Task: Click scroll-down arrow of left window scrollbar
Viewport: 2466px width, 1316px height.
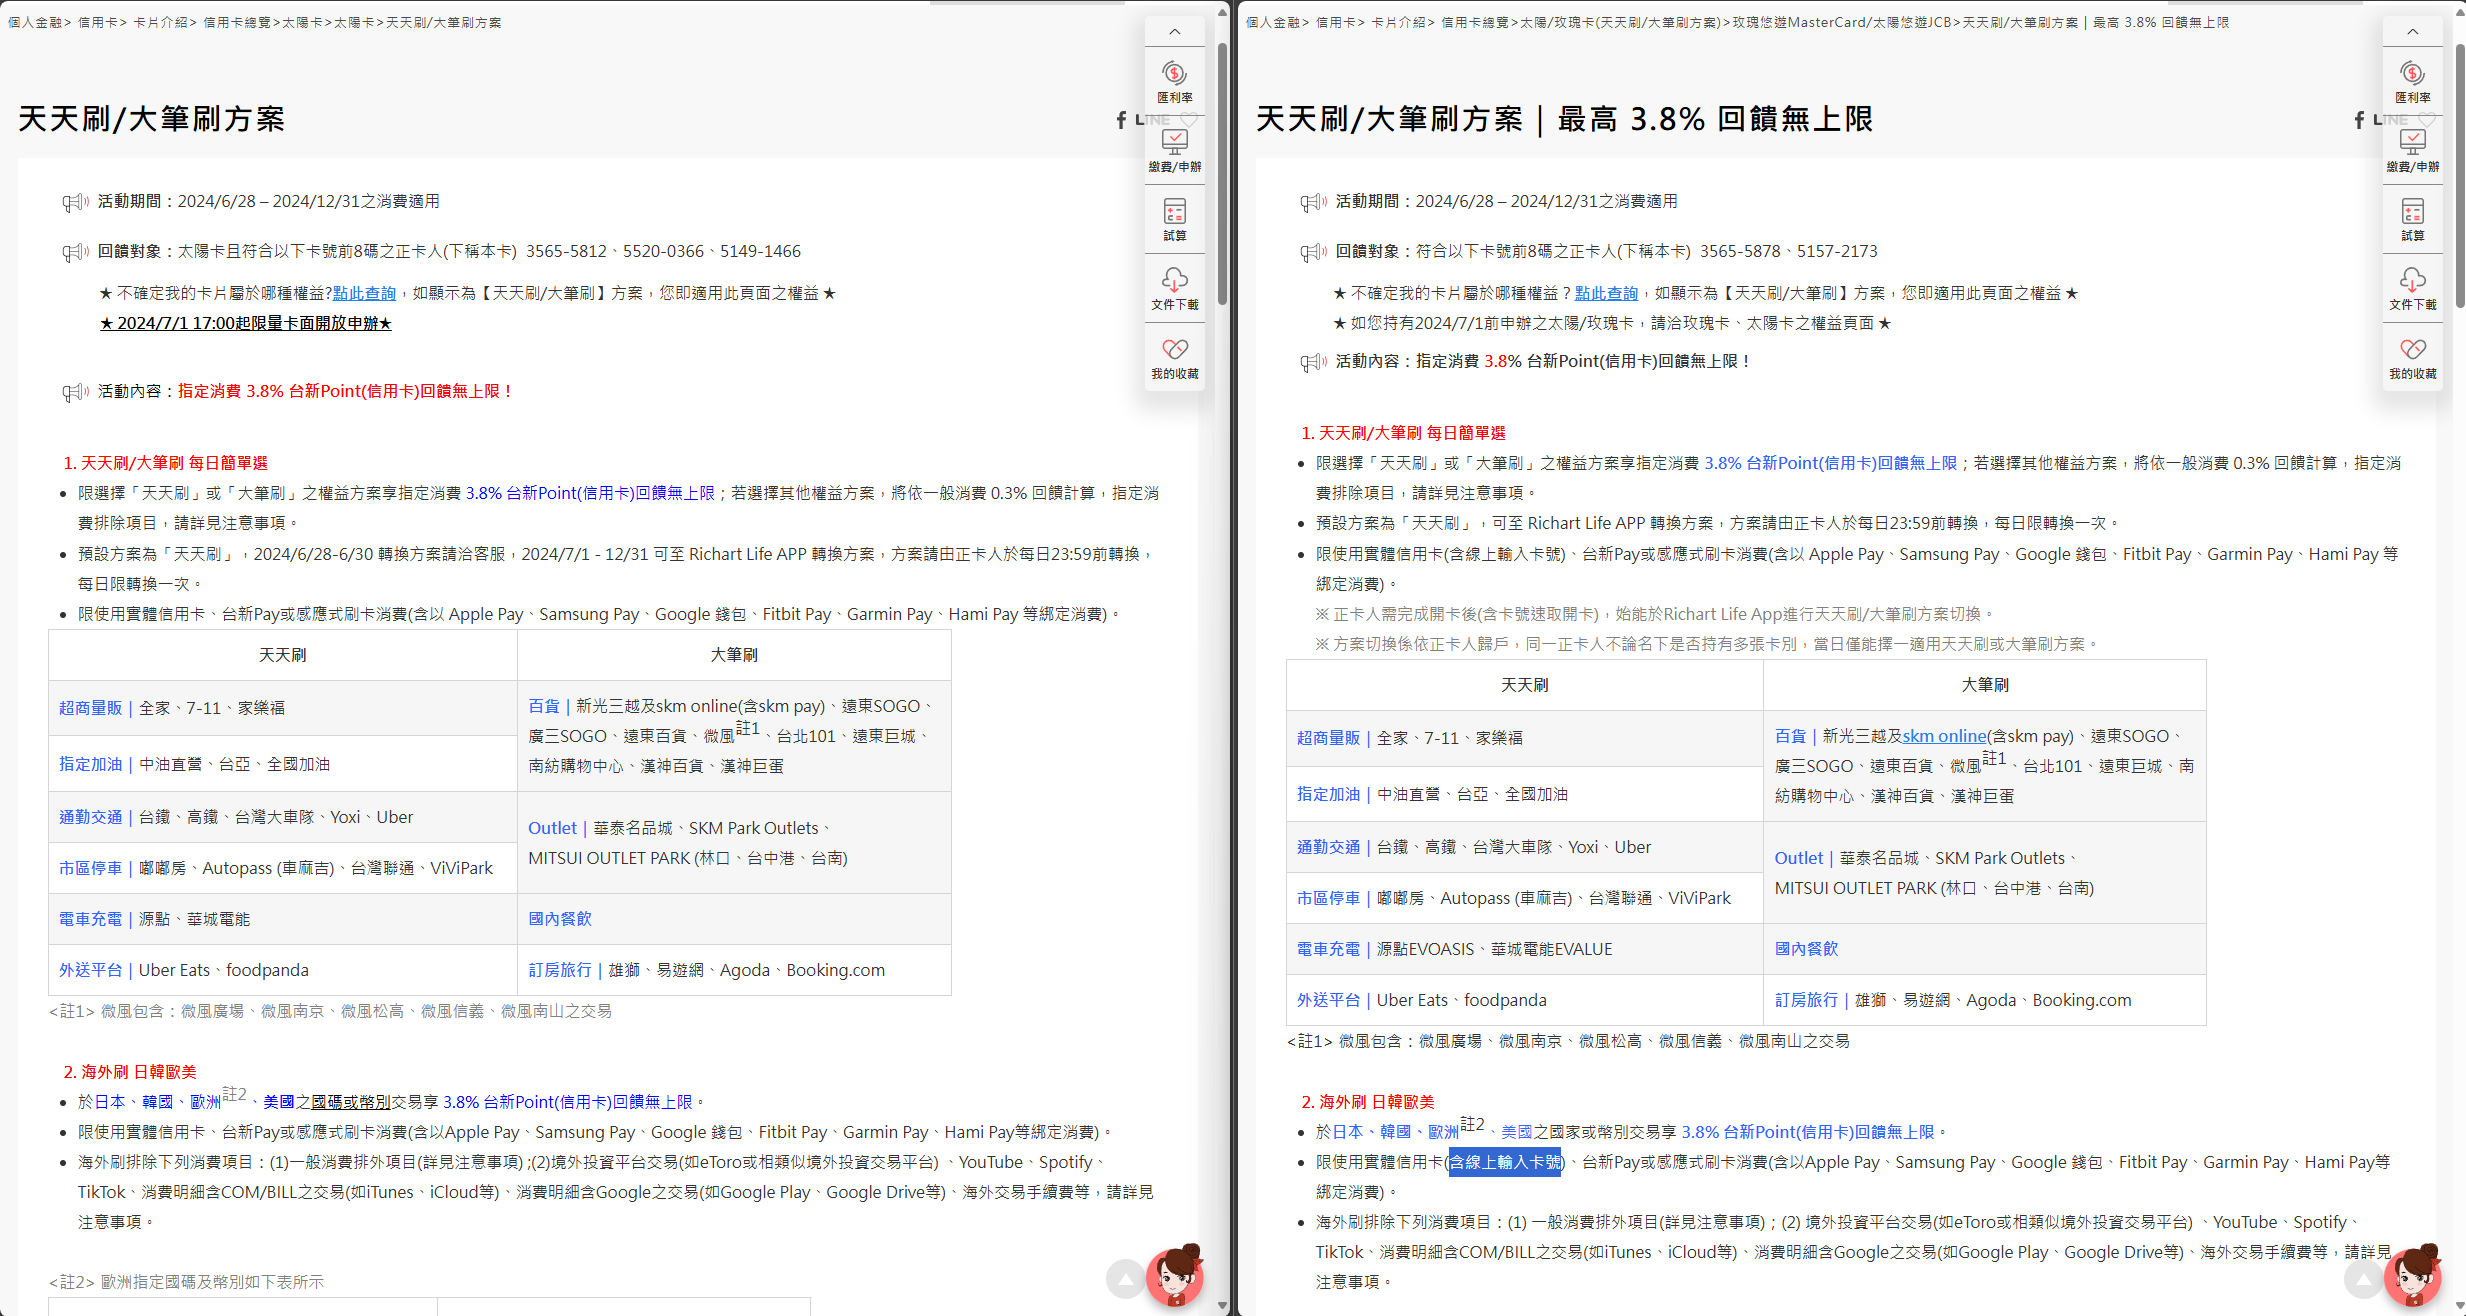Action: (1222, 1306)
